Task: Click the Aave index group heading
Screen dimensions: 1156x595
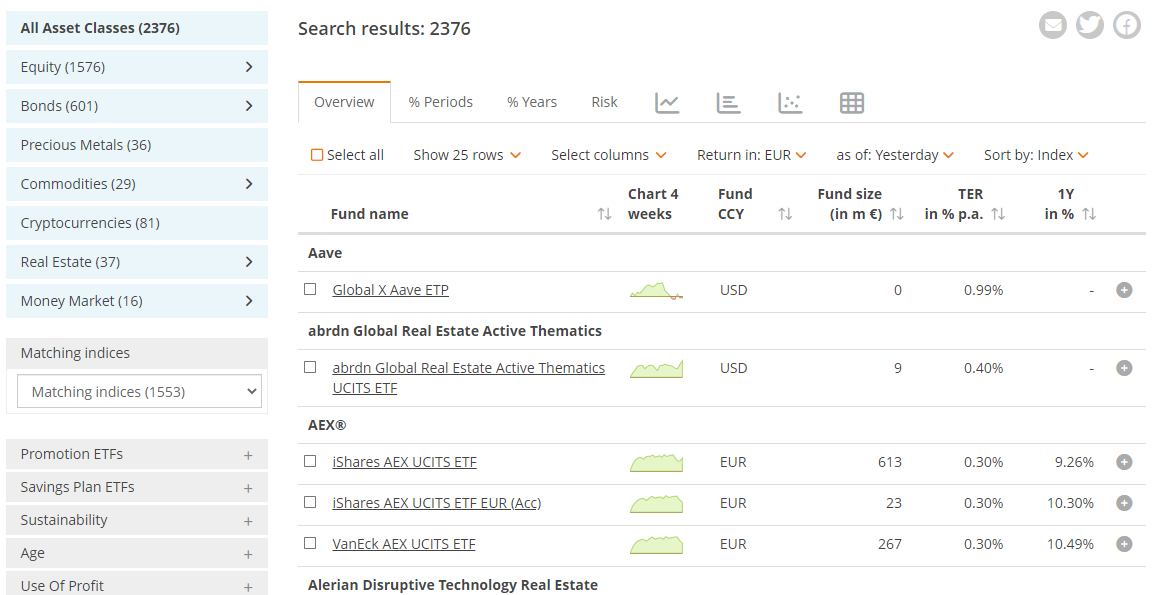Action: point(325,253)
